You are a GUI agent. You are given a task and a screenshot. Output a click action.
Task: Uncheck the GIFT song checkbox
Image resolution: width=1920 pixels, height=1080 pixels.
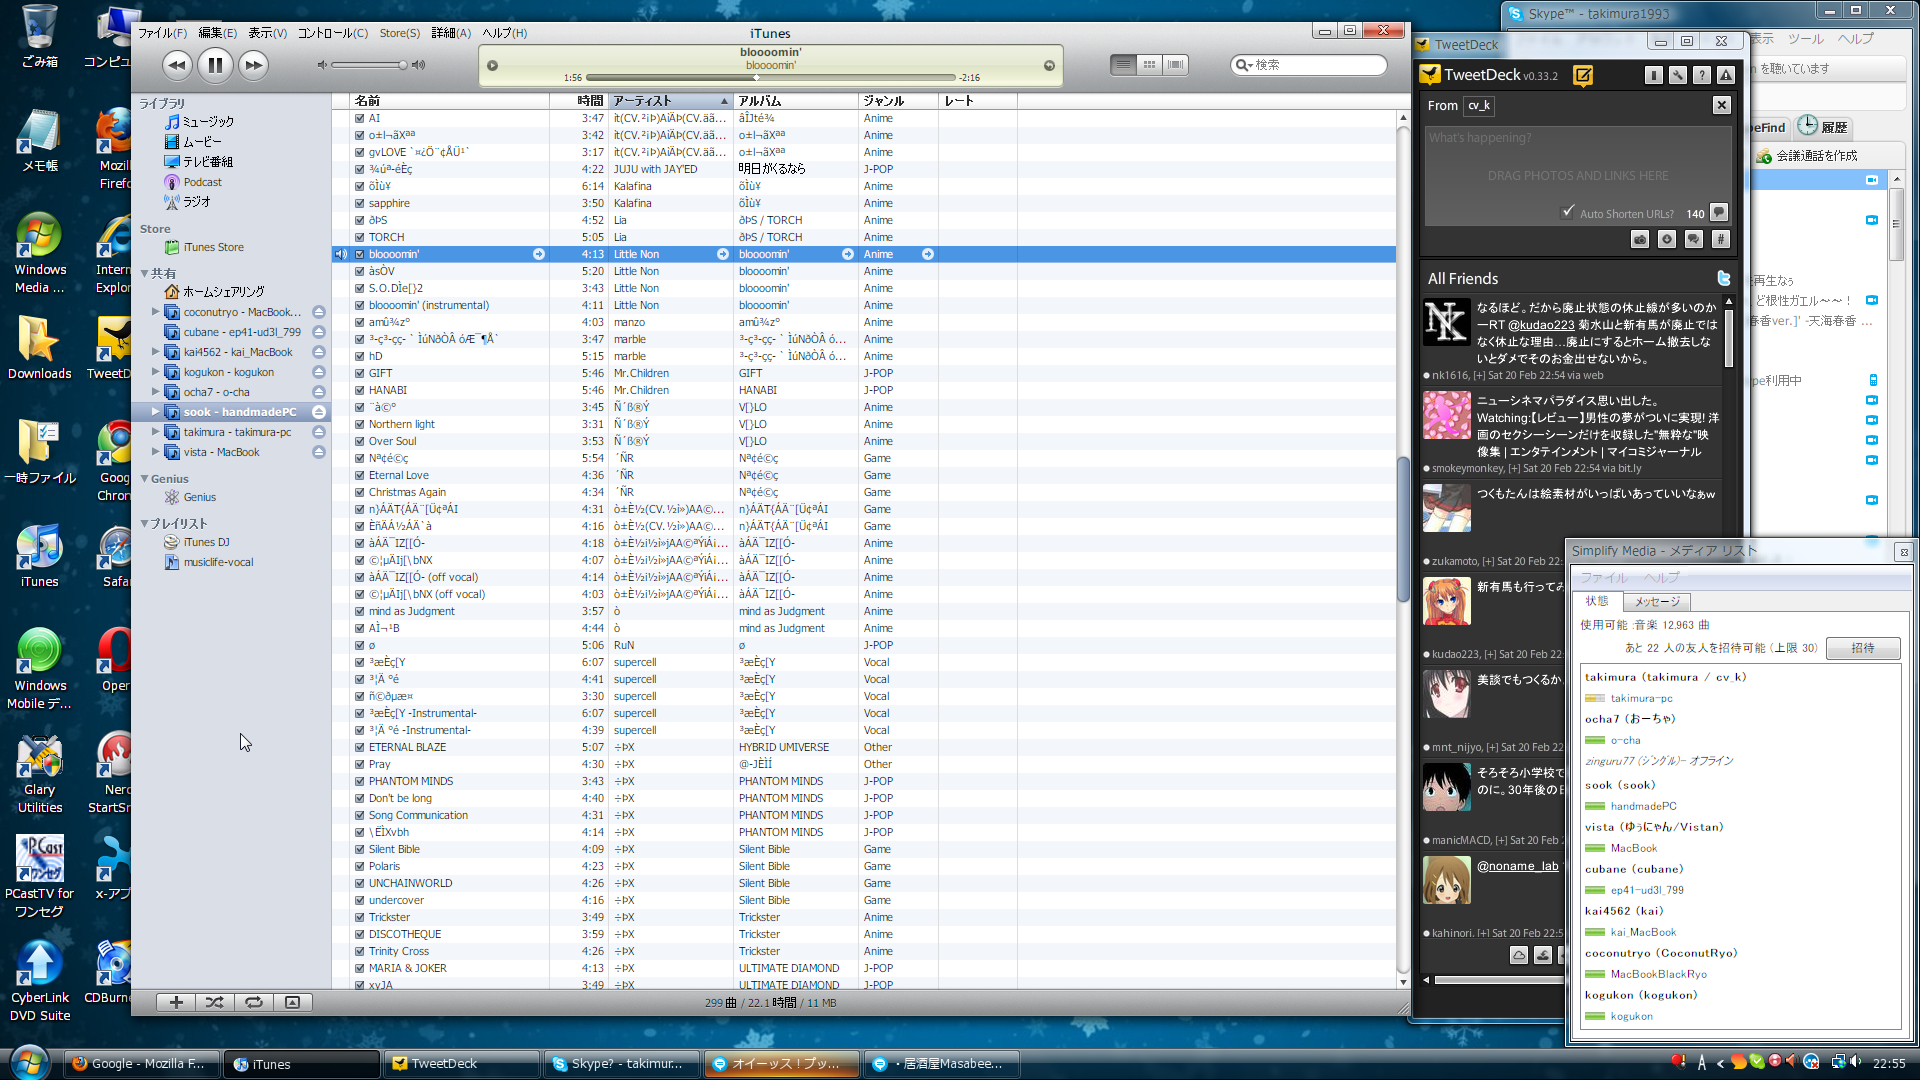coord(360,373)
